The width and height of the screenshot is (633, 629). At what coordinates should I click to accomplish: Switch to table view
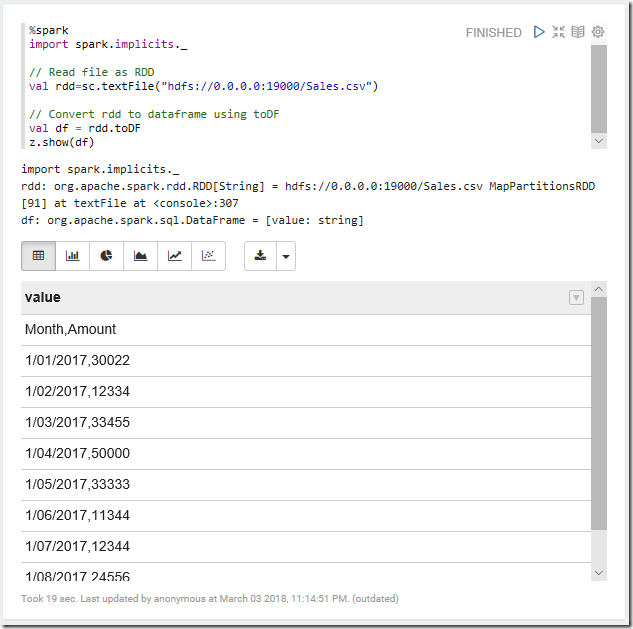(38, 256)
